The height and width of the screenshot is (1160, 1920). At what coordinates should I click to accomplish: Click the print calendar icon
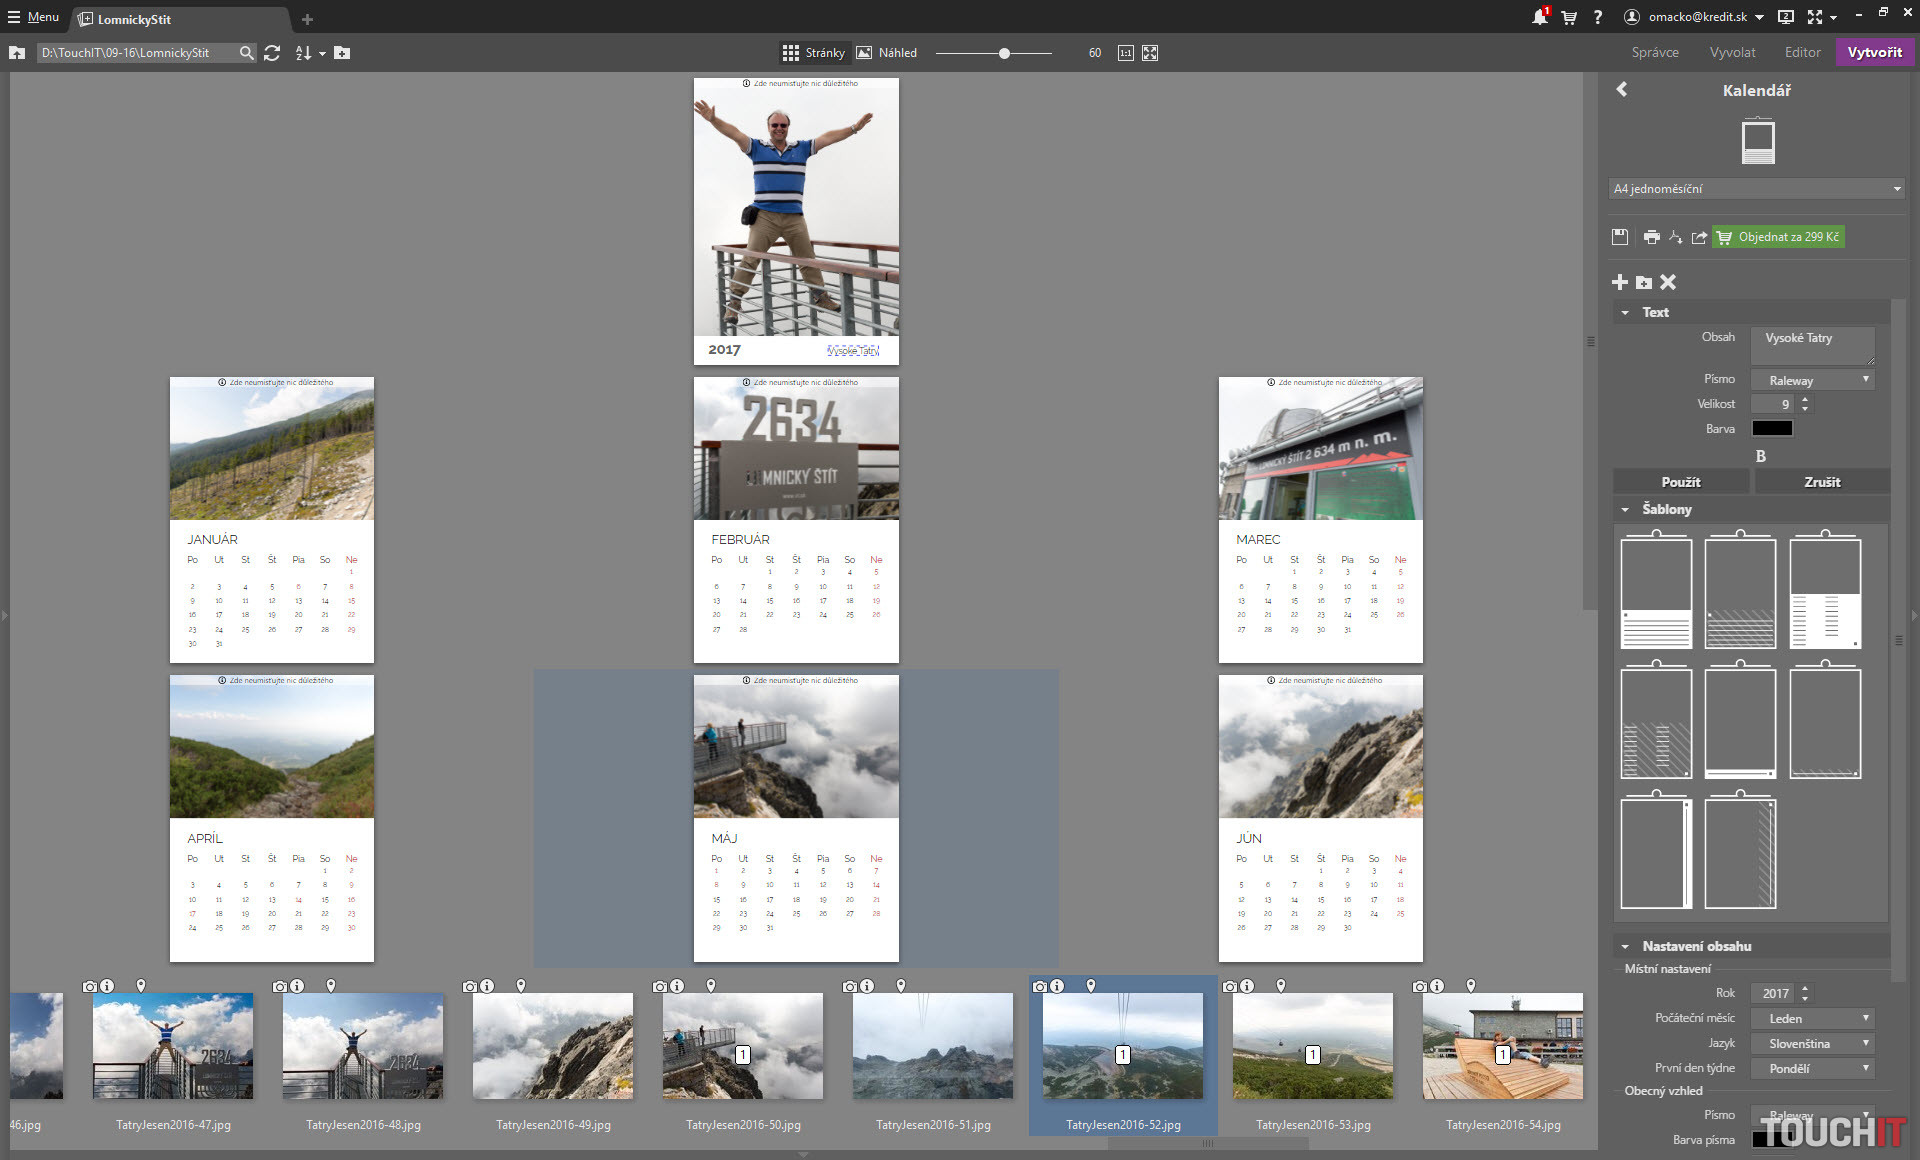click(x=1651, y=237)
